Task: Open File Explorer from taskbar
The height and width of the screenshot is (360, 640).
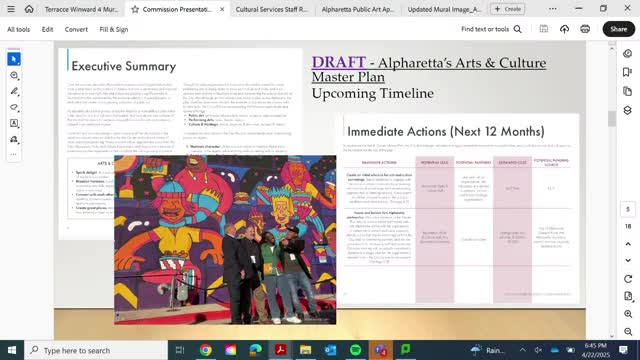Action: [305, 350]
